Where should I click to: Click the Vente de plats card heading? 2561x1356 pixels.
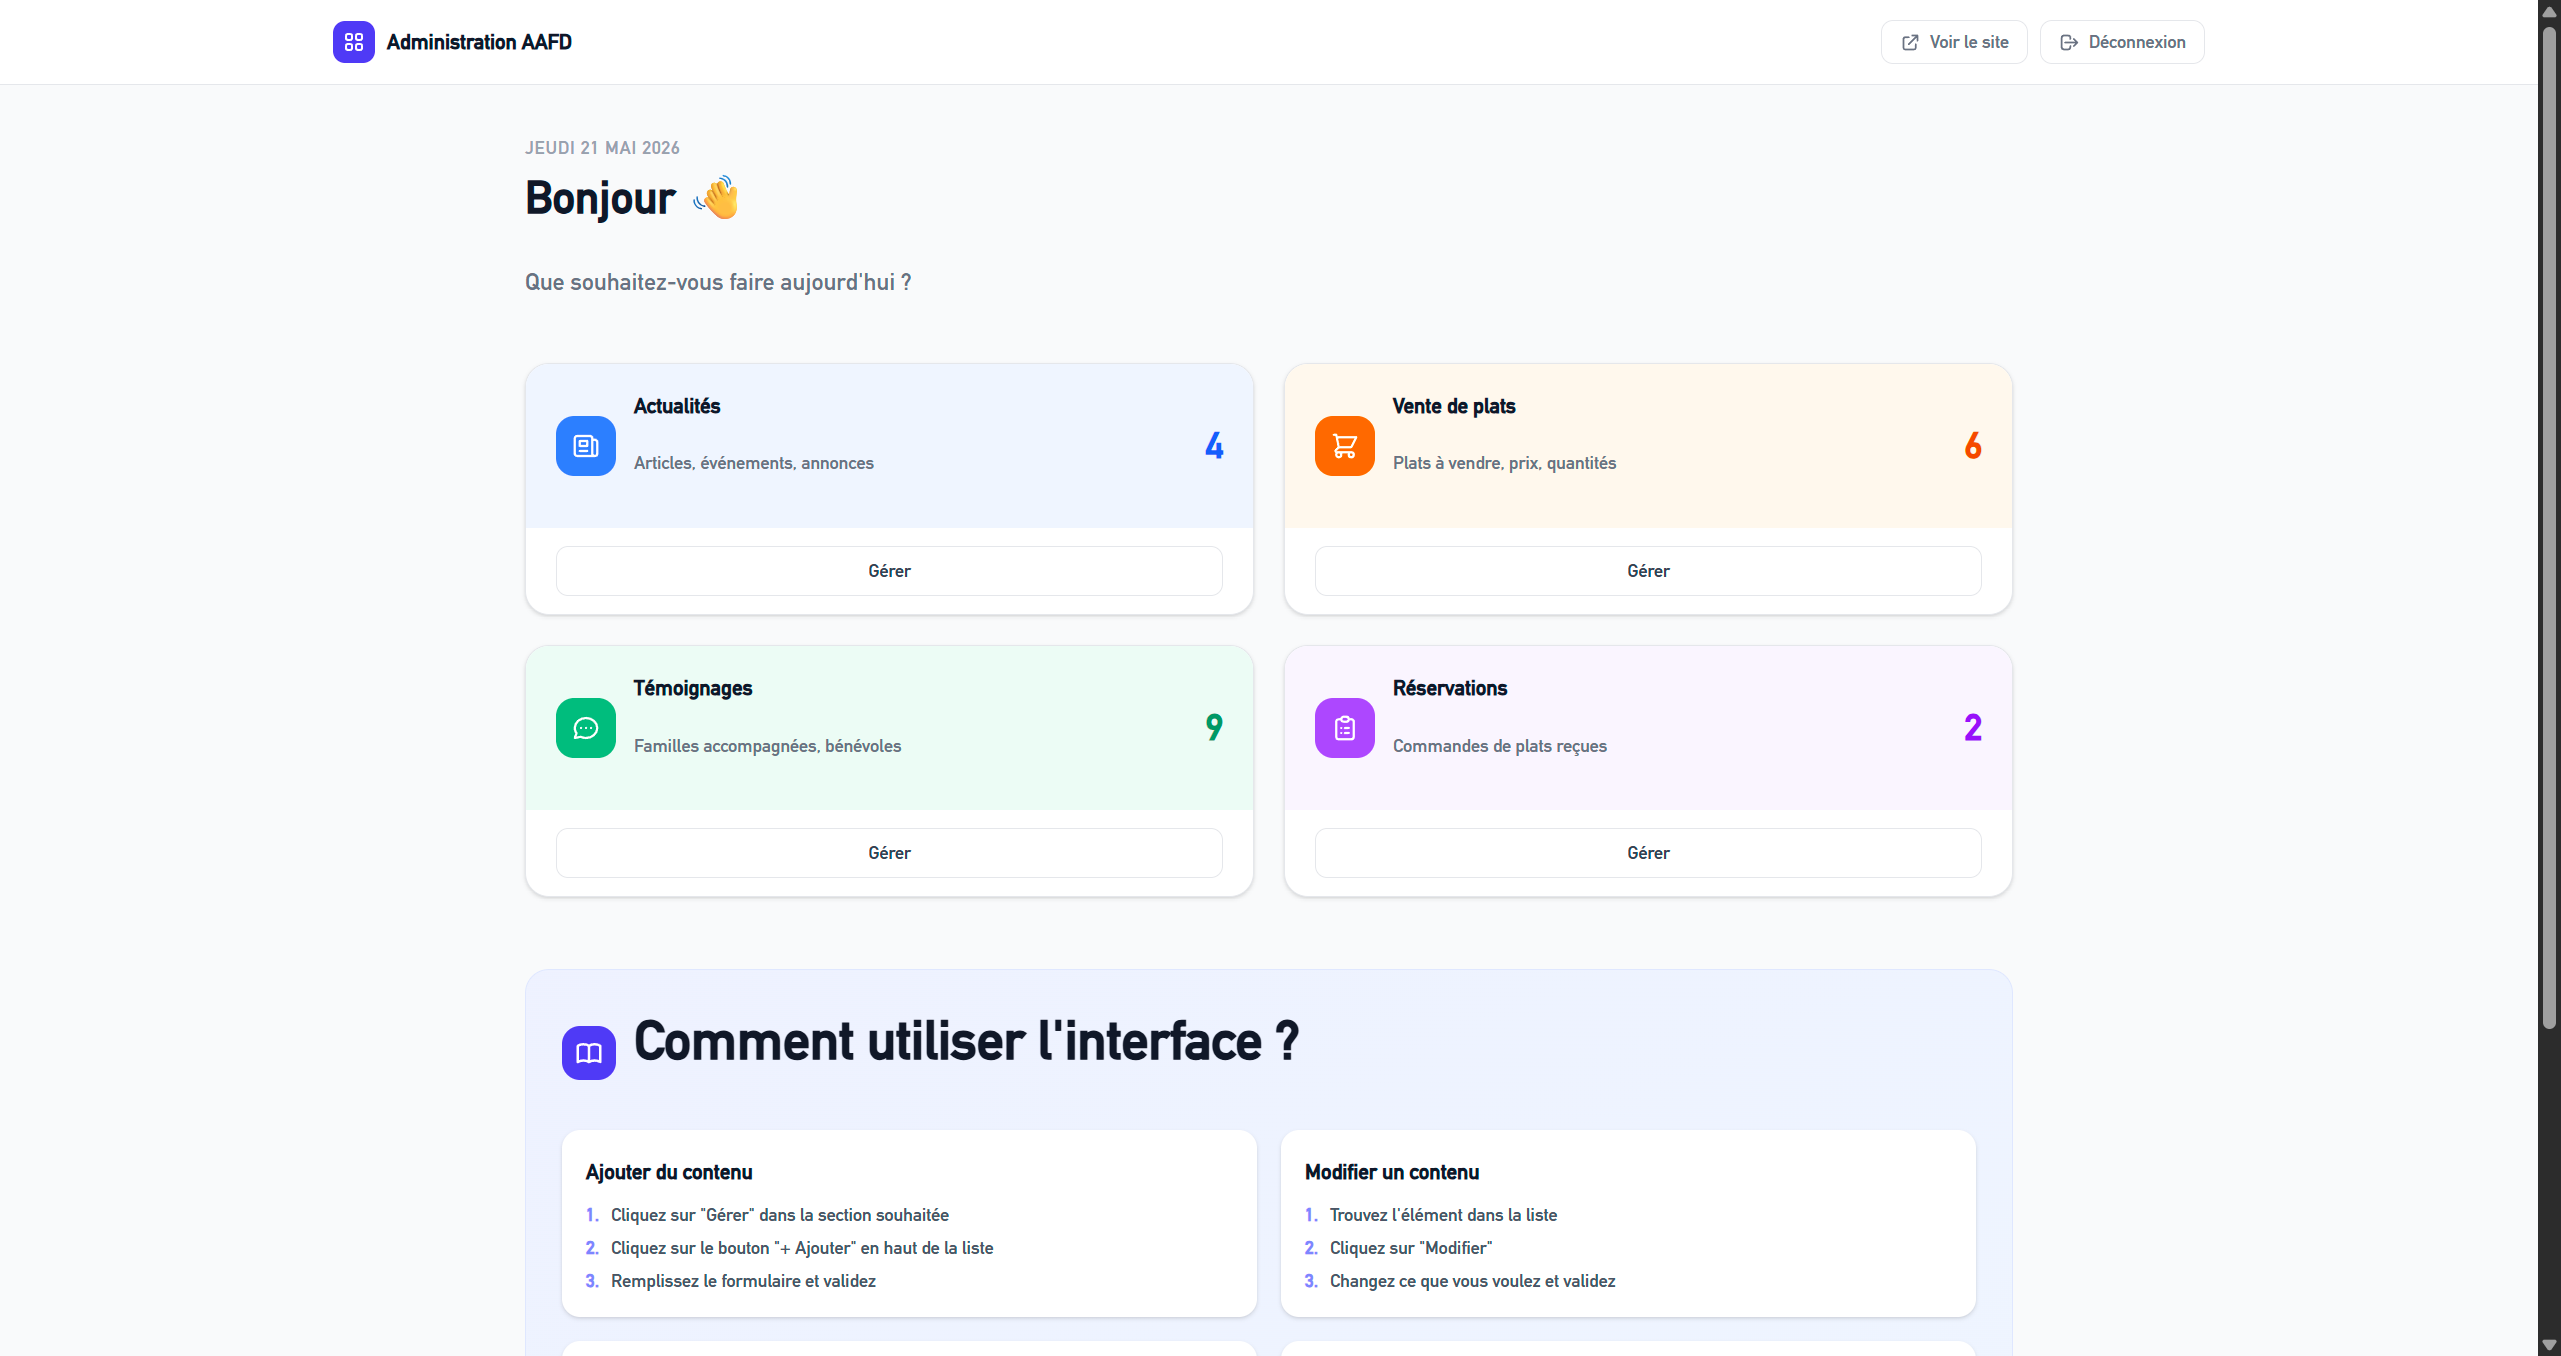(1454, 406)
